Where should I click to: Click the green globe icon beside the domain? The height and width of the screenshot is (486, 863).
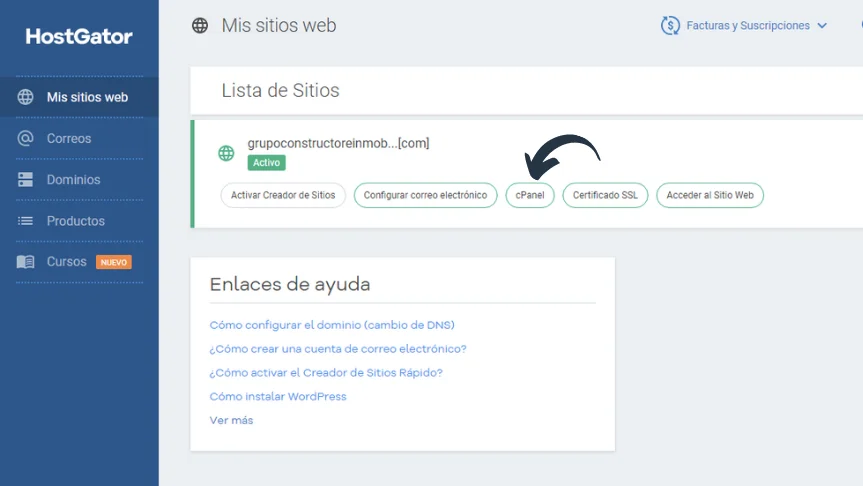tap(226, 153)
